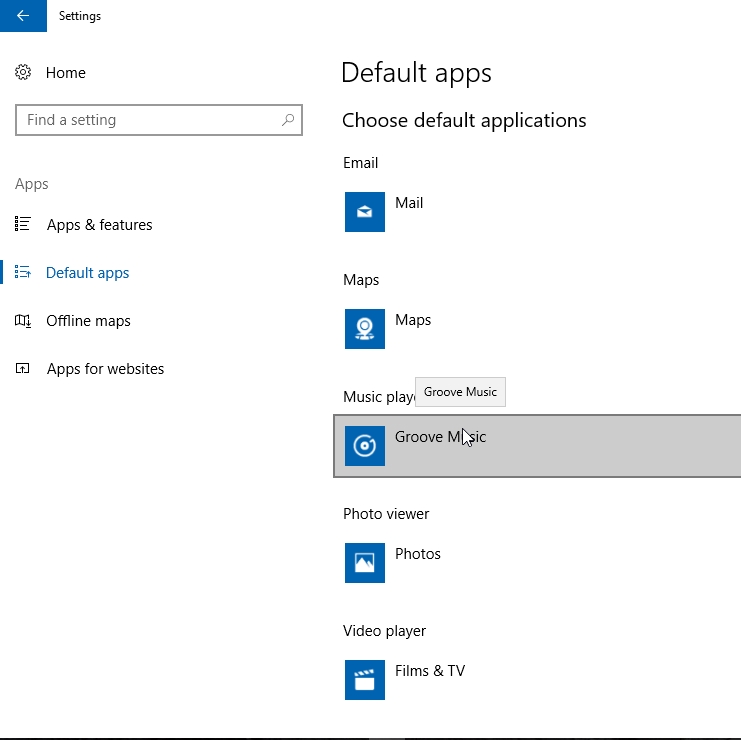Click the Photos app icon
This screenshot has height=740, width=741.
(x=365, y=563)
